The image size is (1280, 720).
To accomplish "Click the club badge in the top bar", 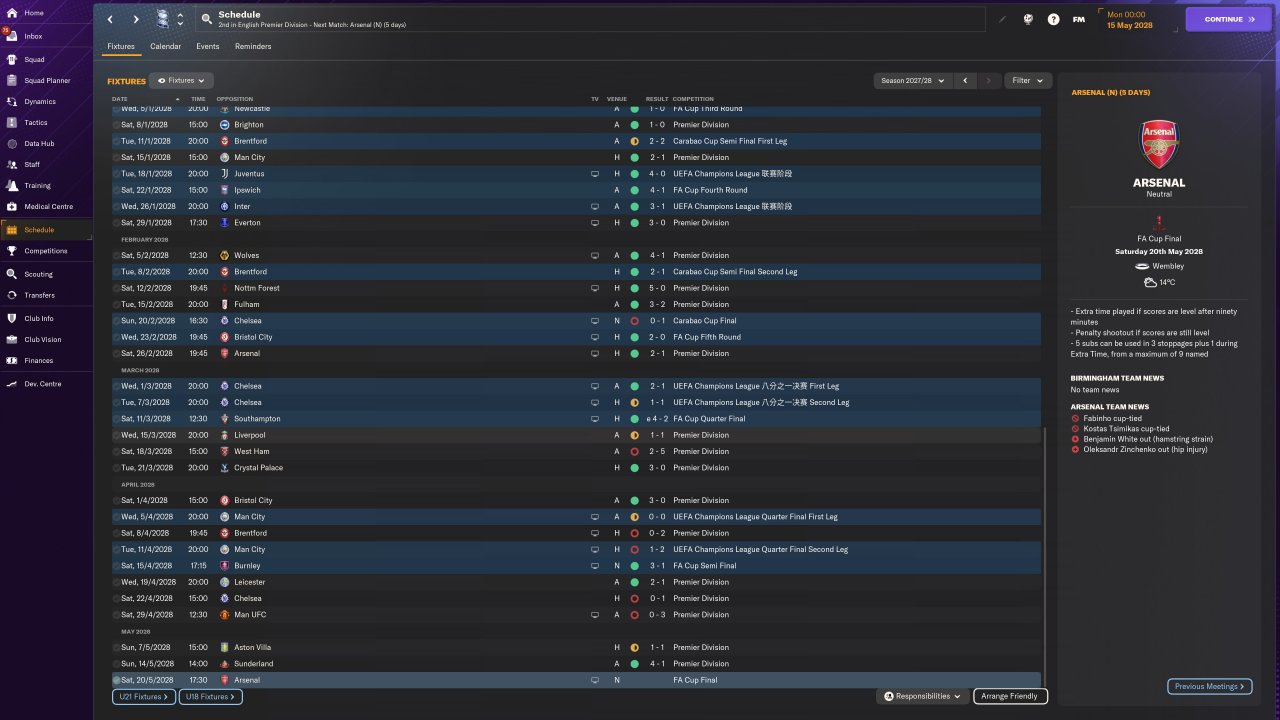I will coord(163,19).
